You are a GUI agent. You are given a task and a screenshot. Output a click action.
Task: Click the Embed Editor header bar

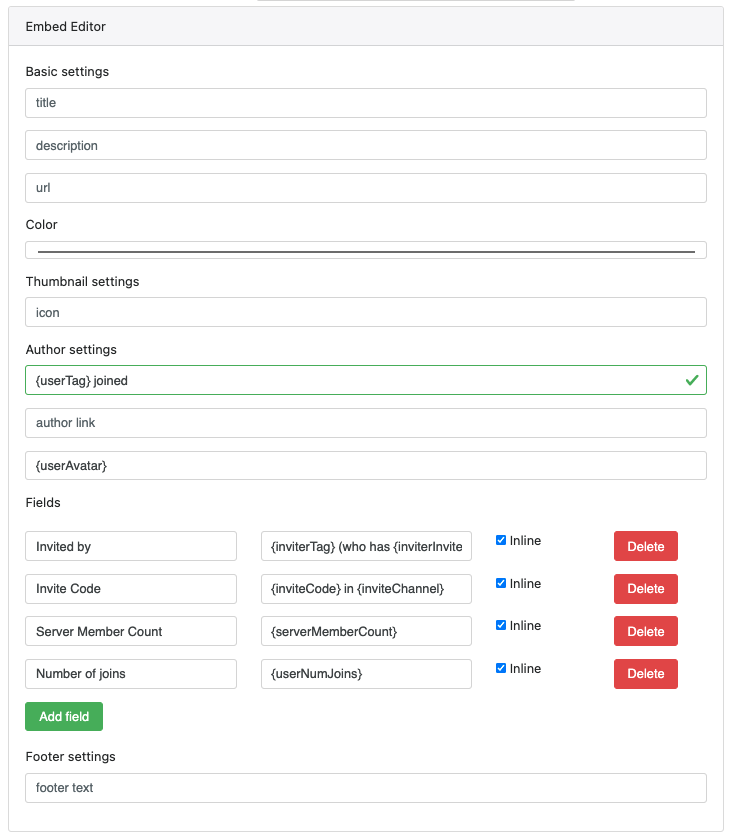[366, 26]
